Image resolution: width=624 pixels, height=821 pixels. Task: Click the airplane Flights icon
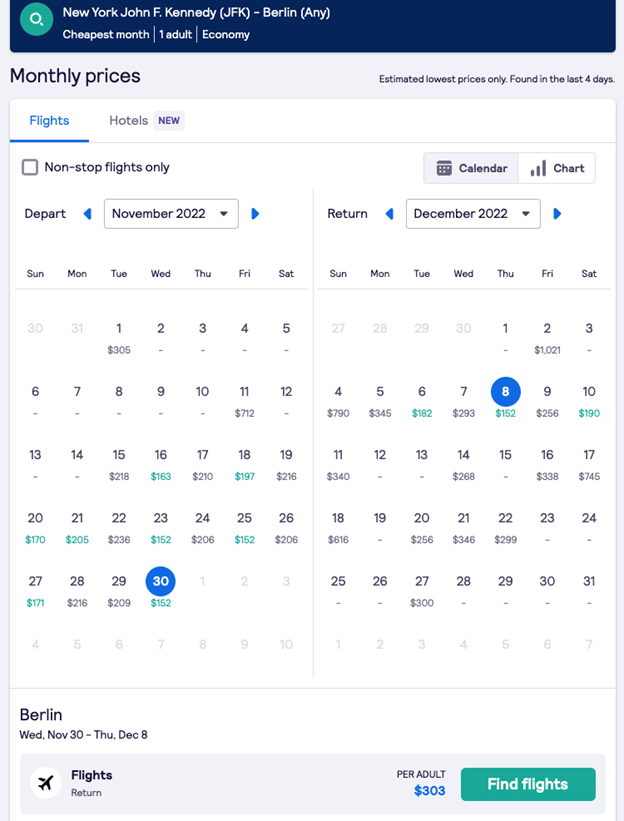tap(46, 783)
